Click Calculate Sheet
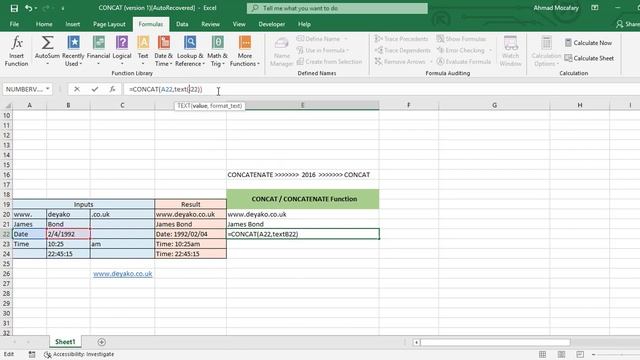The image size is (640, 360). (x=589, y=58)
